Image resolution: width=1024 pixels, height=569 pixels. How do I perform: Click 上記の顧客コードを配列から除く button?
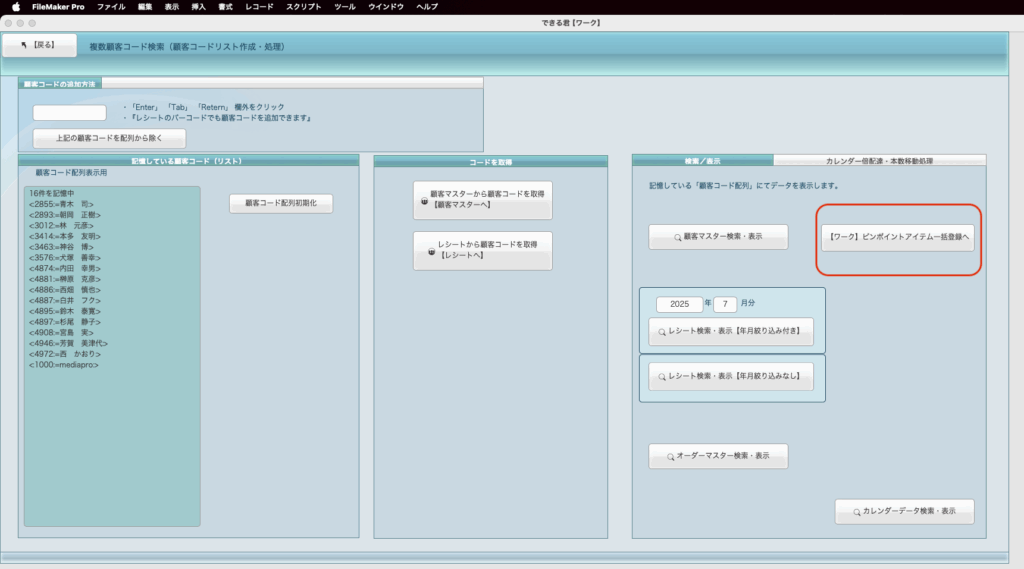pos(110,138)
